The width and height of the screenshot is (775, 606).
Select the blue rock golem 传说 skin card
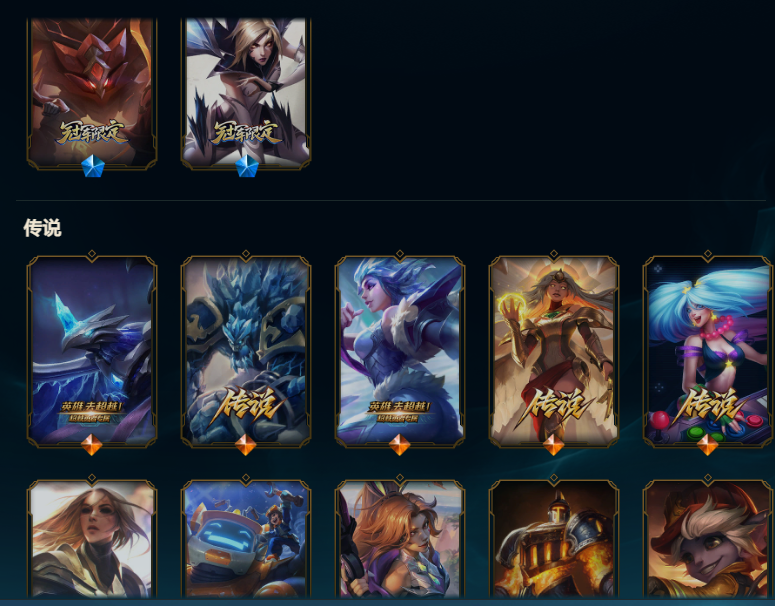point(246,351)
